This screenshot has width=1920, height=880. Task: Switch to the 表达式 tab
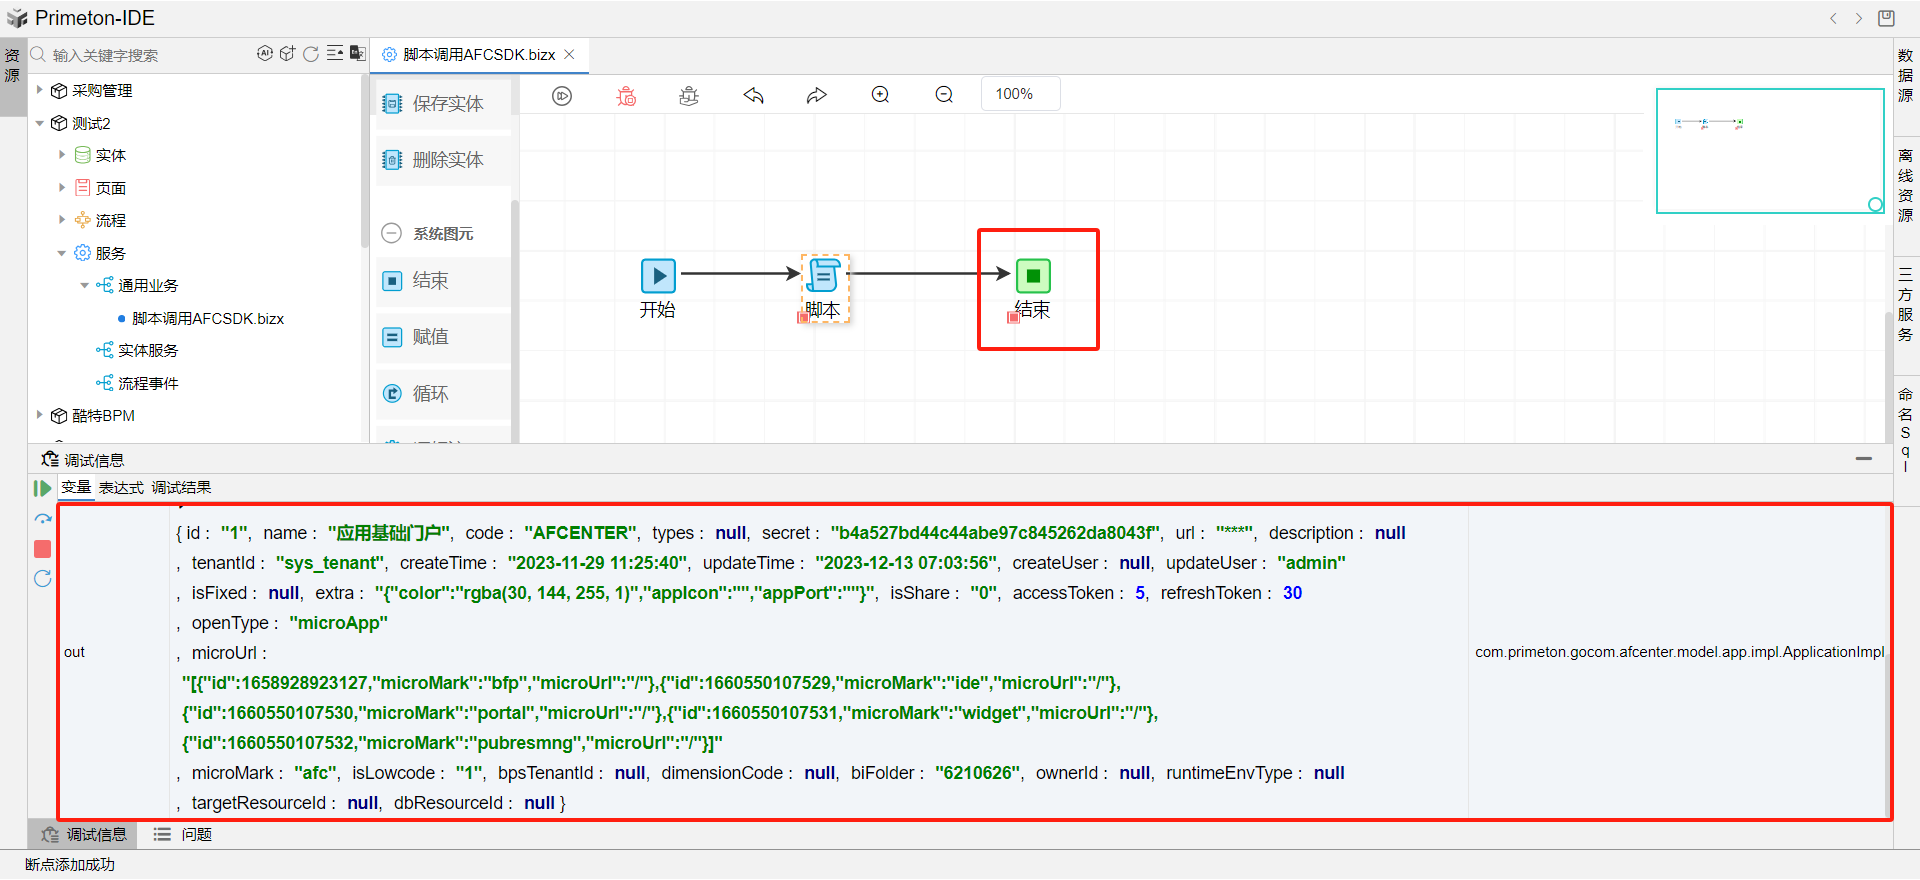[121, 488]
